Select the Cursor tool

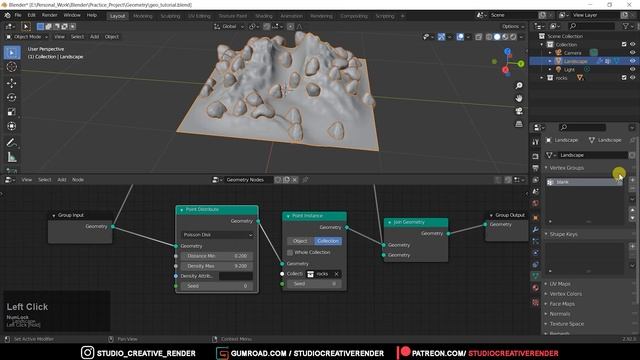click(12, 67)
